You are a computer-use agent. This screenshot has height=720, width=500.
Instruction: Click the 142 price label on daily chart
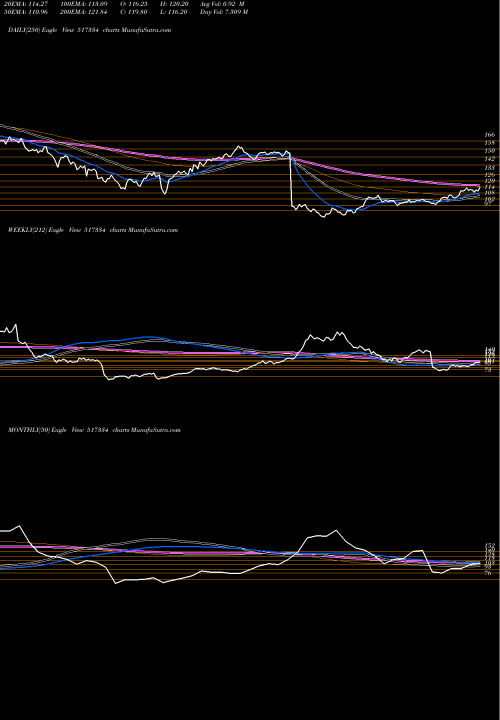(489, 159)
